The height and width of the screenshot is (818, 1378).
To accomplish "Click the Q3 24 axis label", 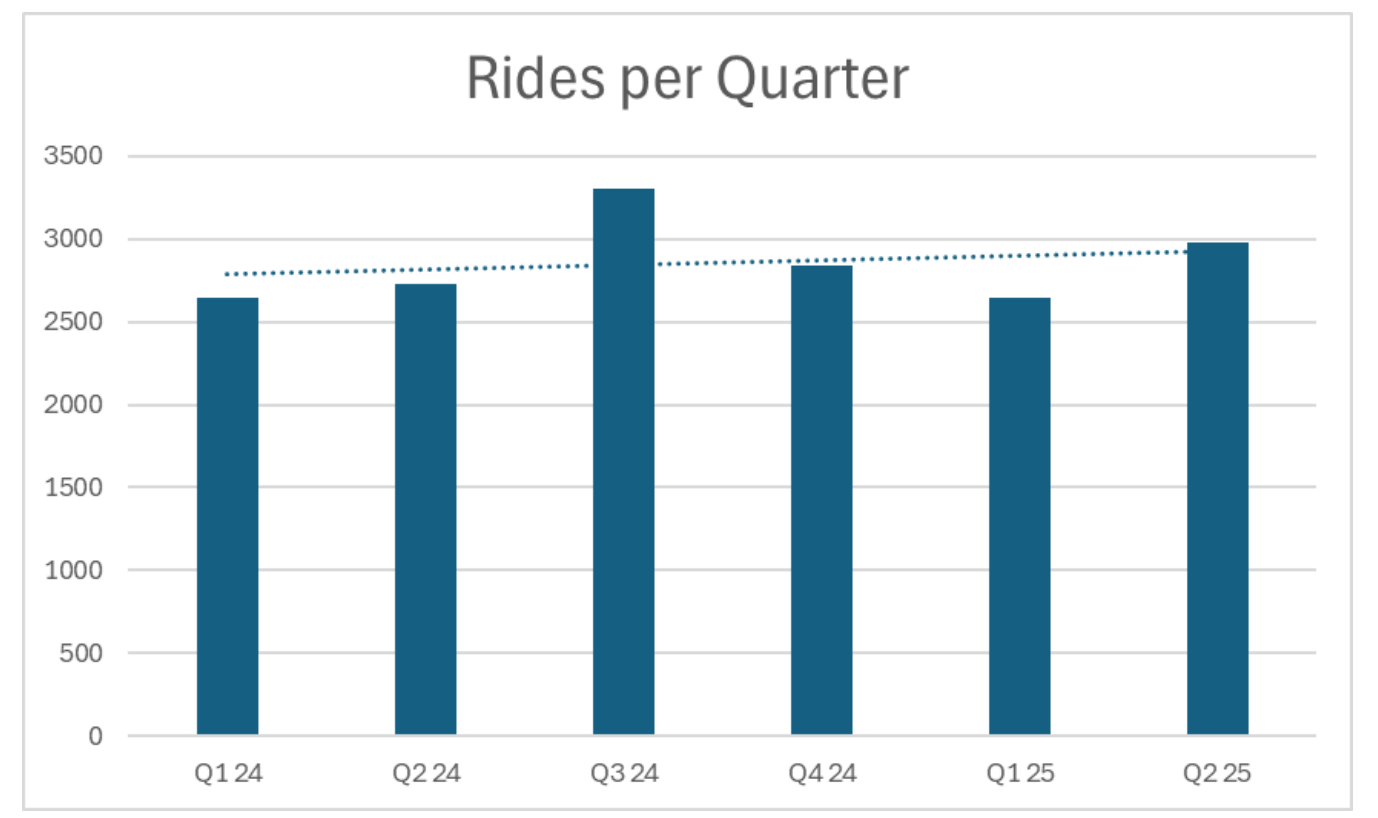I will (x=623, y=774).
